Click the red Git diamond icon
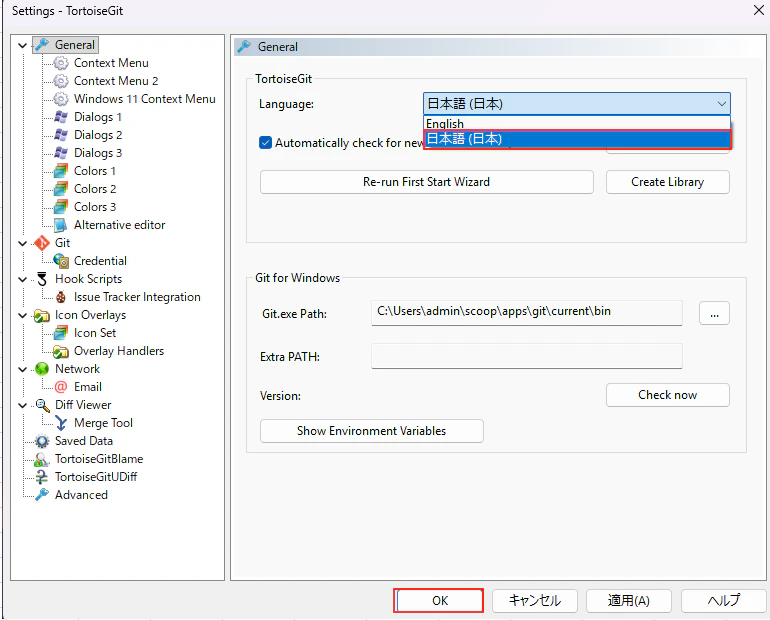Screen dimensions: 770x620 tap(42, 243)
